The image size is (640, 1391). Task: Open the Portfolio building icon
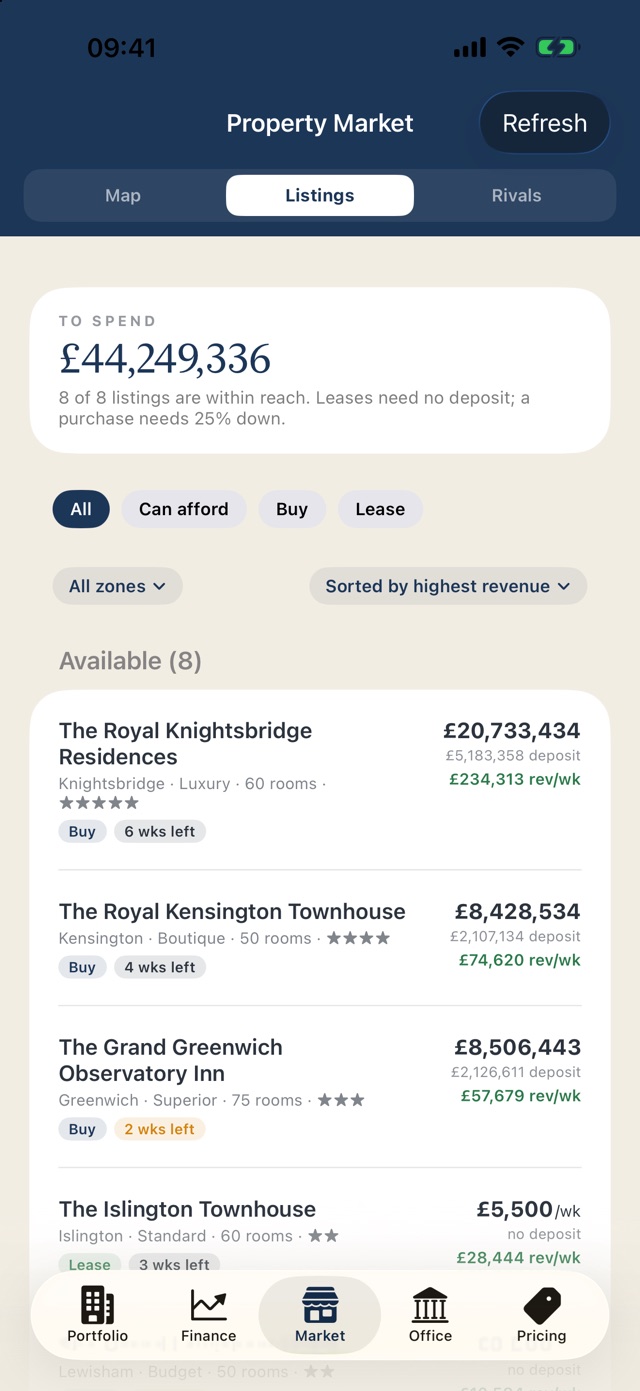[97, 1305]
